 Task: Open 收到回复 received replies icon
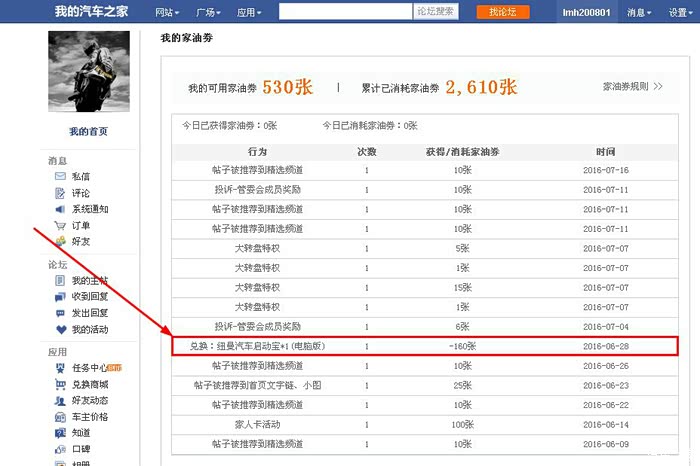tap(61, 297)
